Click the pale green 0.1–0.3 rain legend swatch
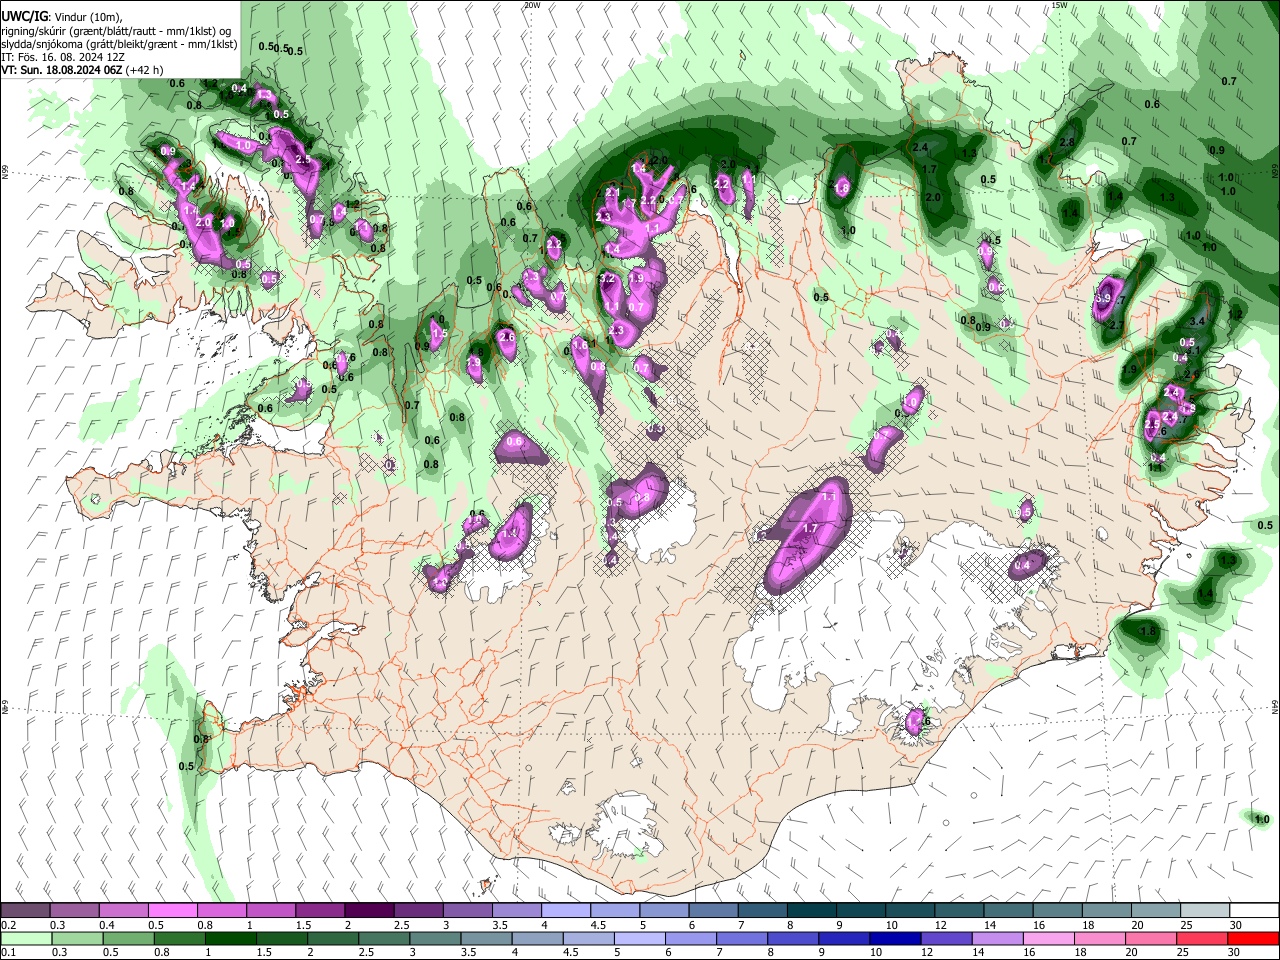Viewport: 1280px width, 960px height. click(25, 938)
